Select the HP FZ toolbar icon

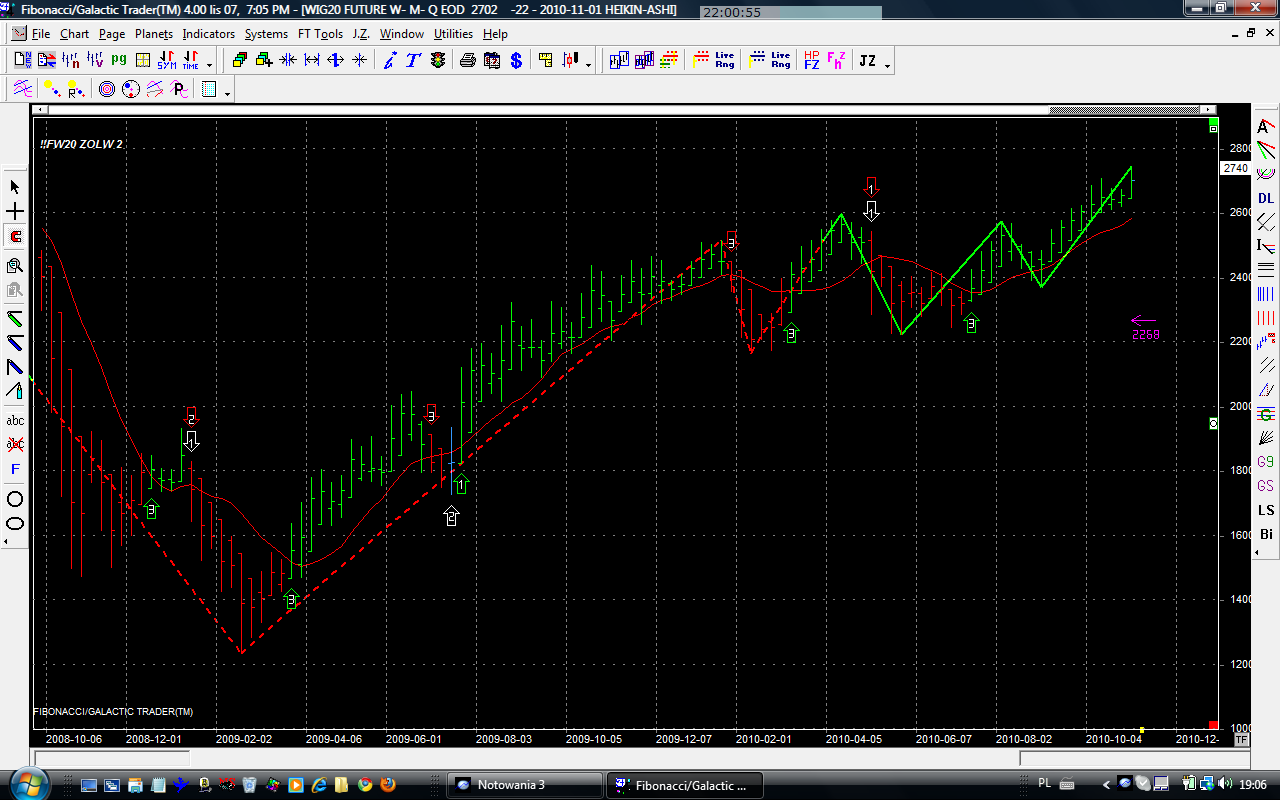pos(811,61)
